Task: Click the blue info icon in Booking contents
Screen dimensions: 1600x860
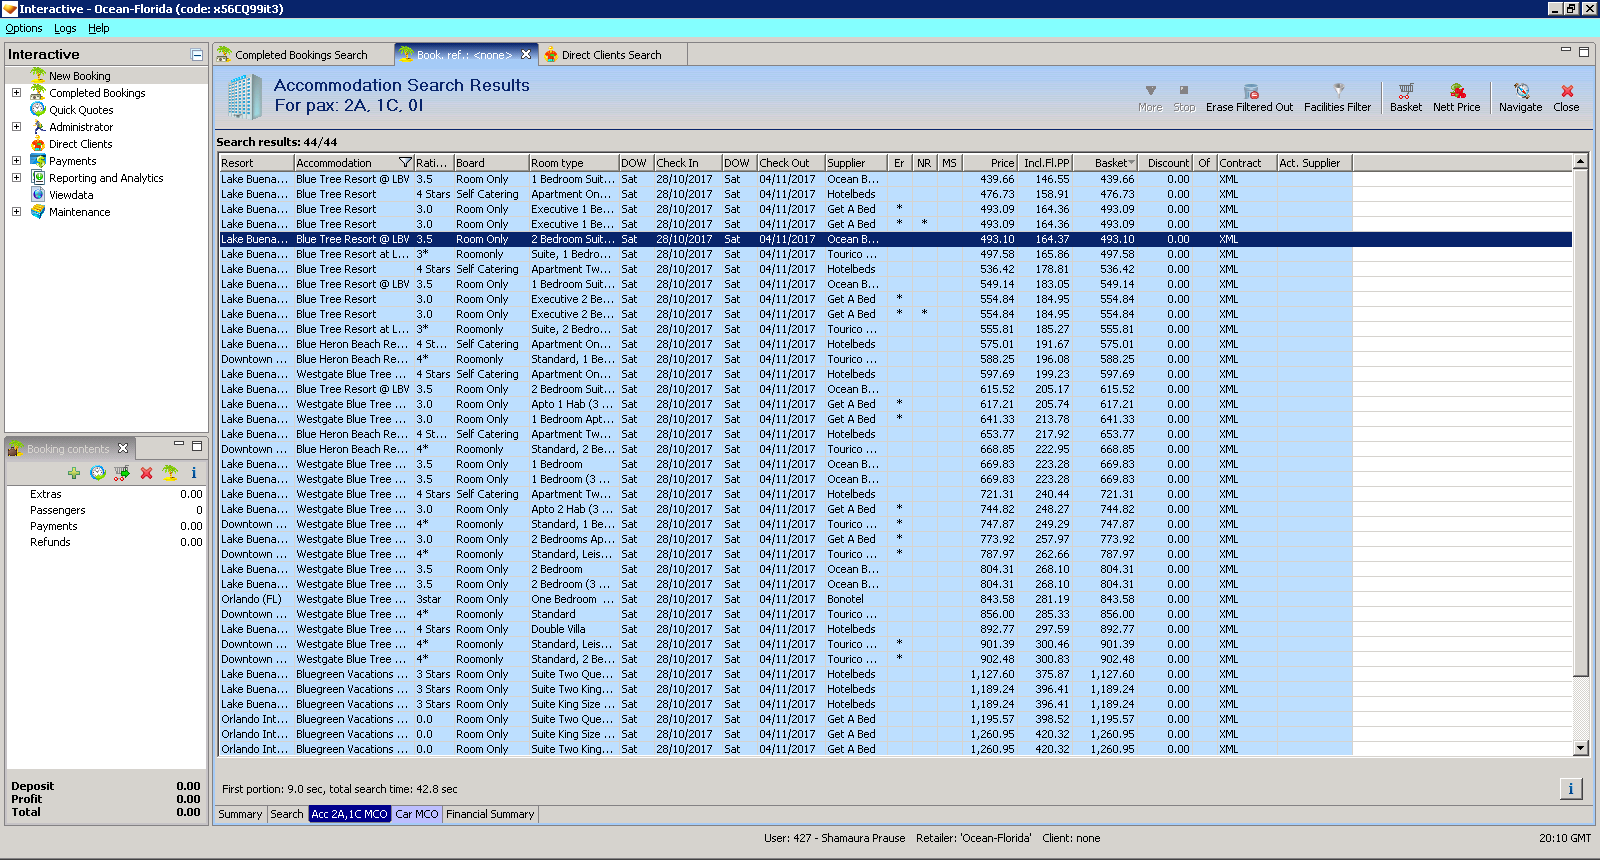Action: [194, 473]
